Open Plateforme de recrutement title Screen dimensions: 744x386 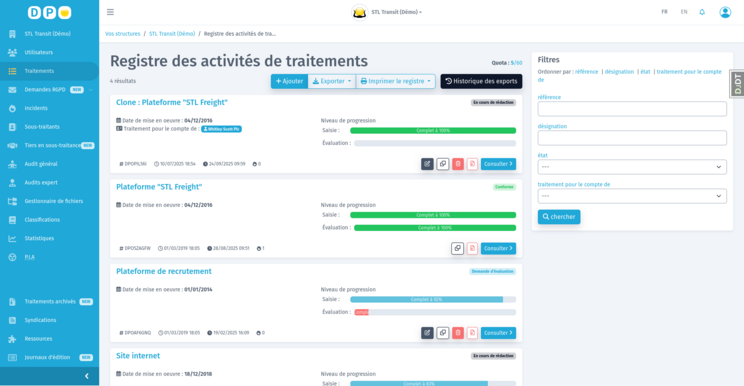(x=164, y=271)
